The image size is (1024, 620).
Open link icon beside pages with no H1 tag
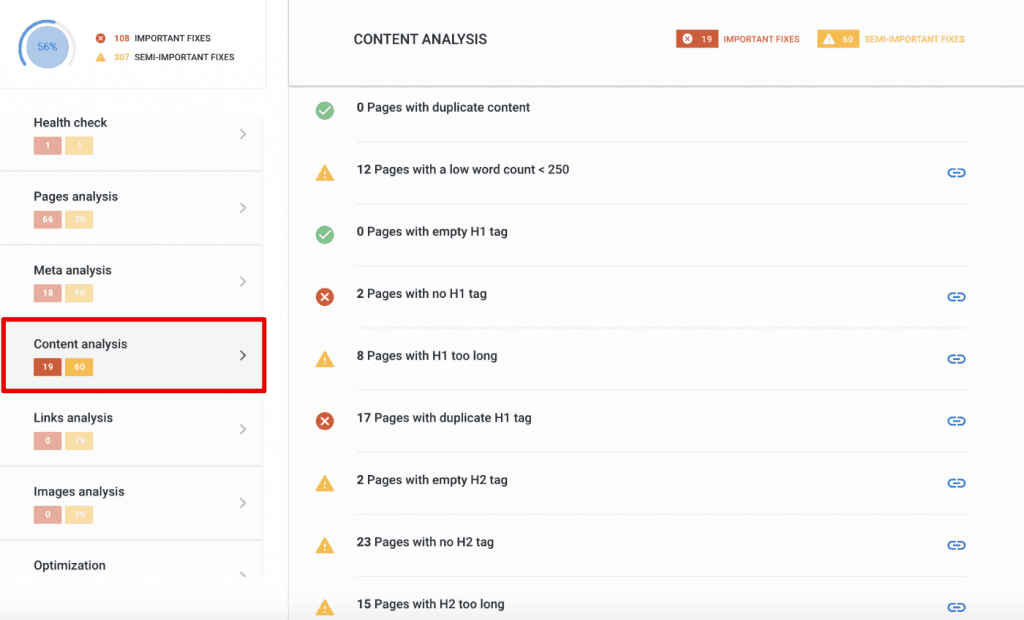[x=956, y=297]
